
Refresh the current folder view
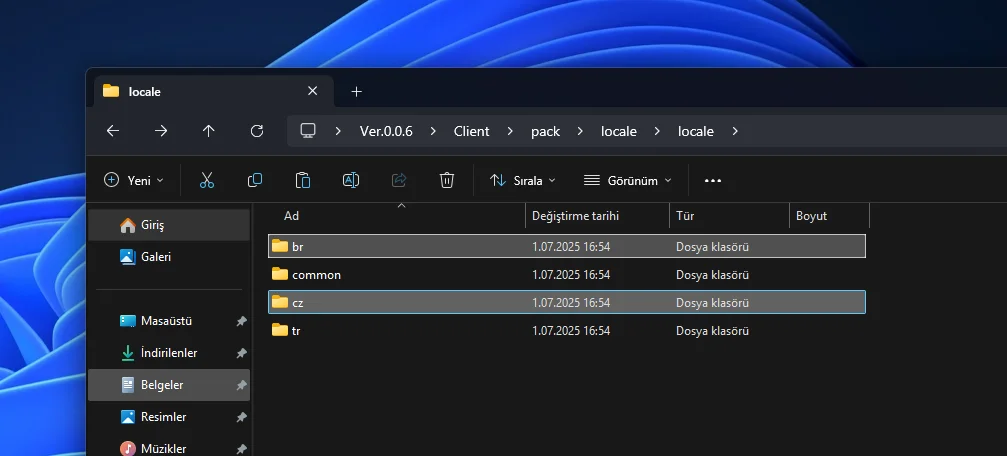(257, 131)
